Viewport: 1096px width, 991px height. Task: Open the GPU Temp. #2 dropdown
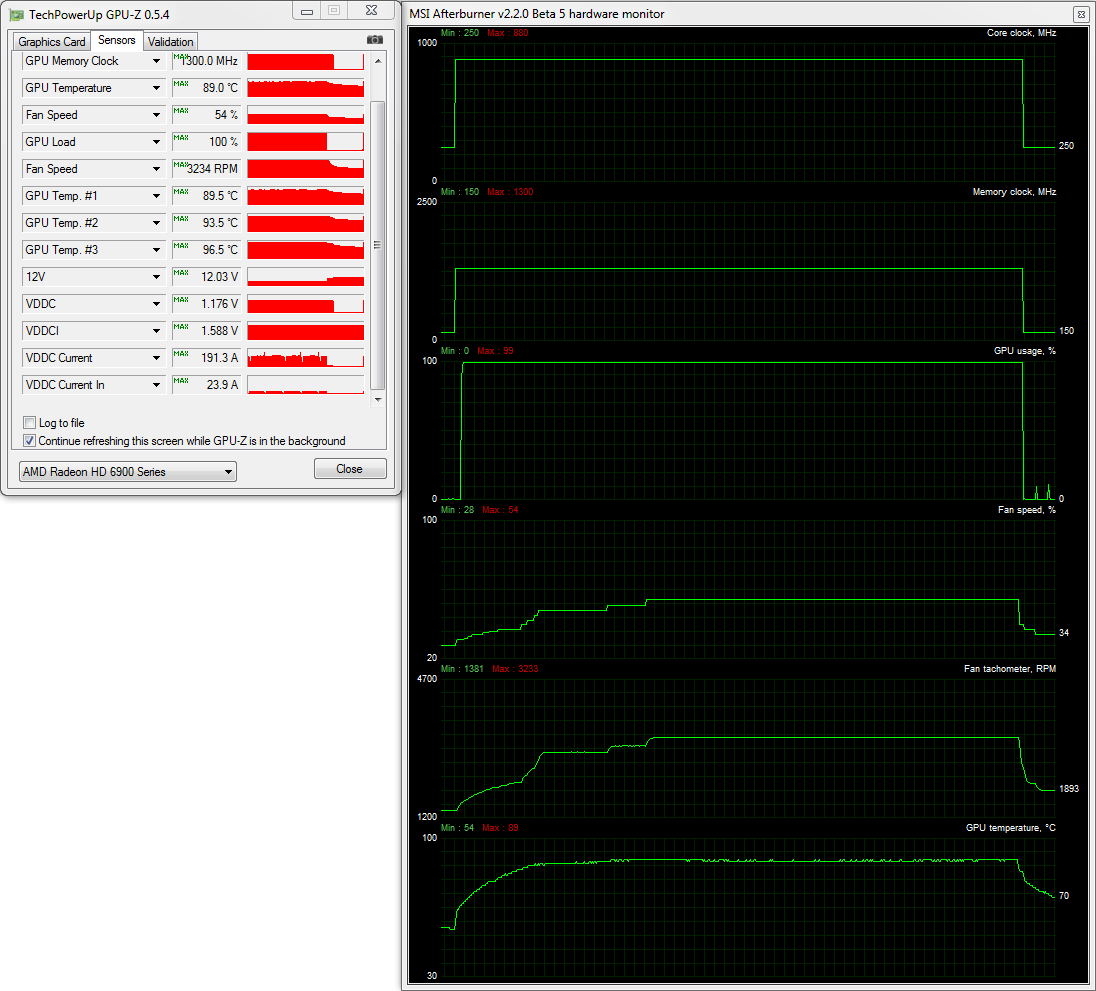click(x=156, y=223)
